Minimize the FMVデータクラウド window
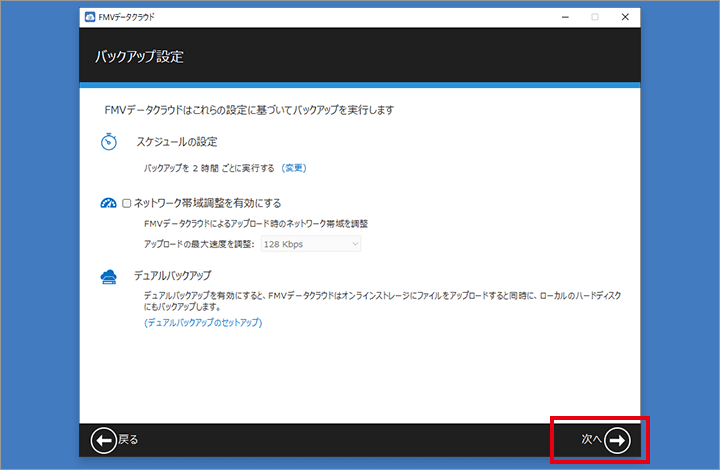720x470 pixels. coord(565,18)
